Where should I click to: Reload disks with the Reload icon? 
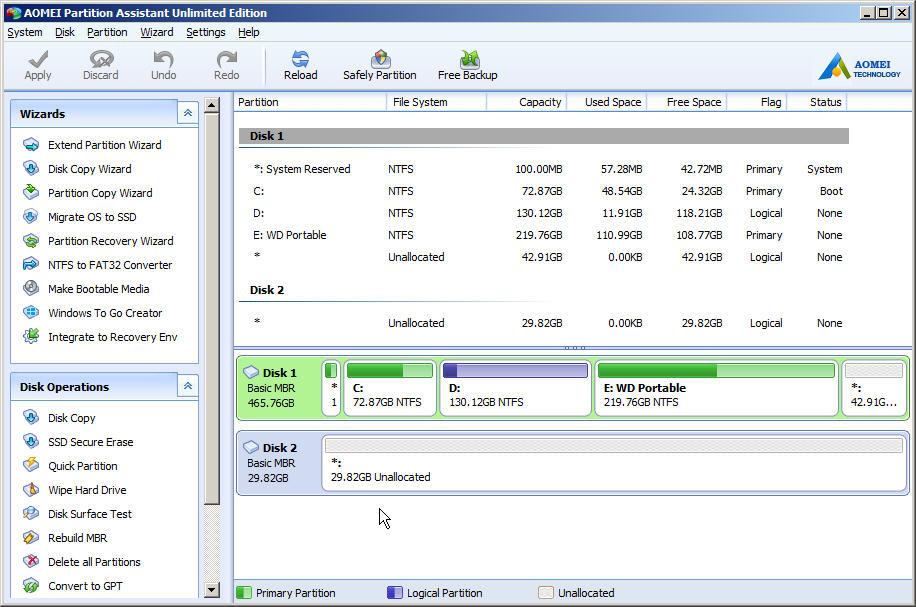300,58
